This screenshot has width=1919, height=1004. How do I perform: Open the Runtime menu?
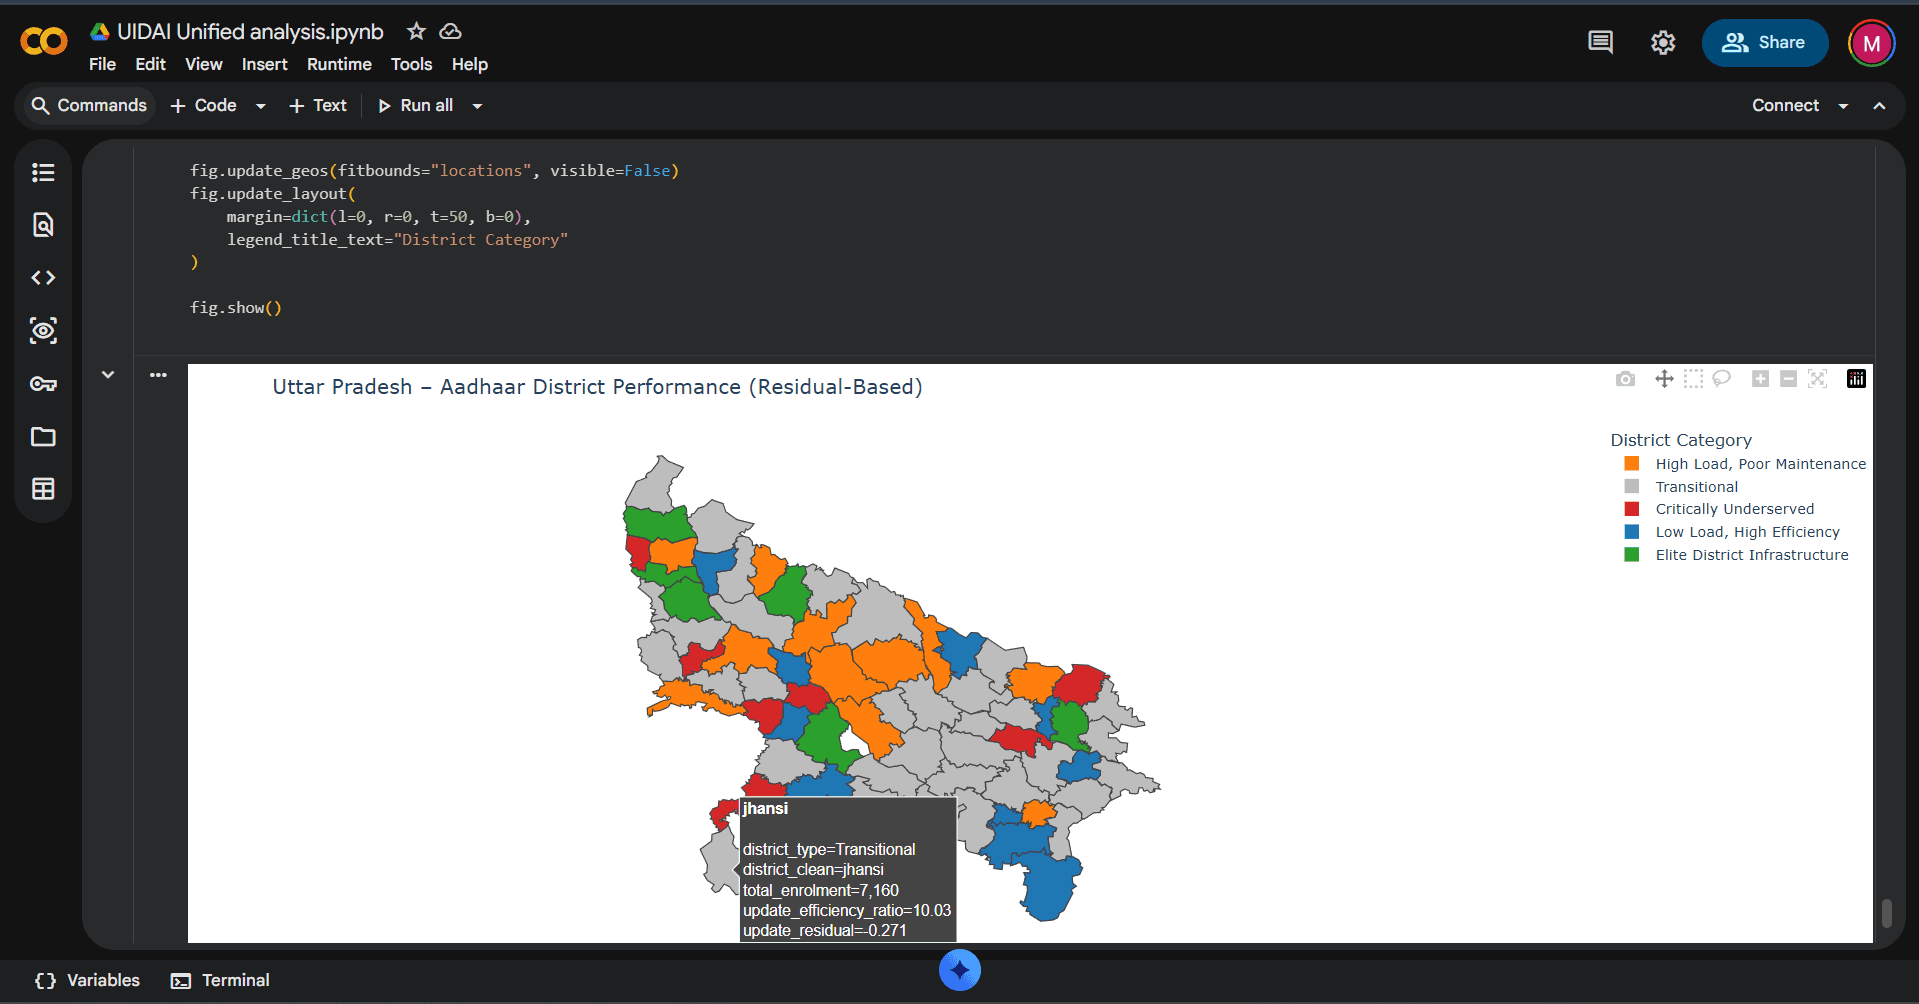339,64
